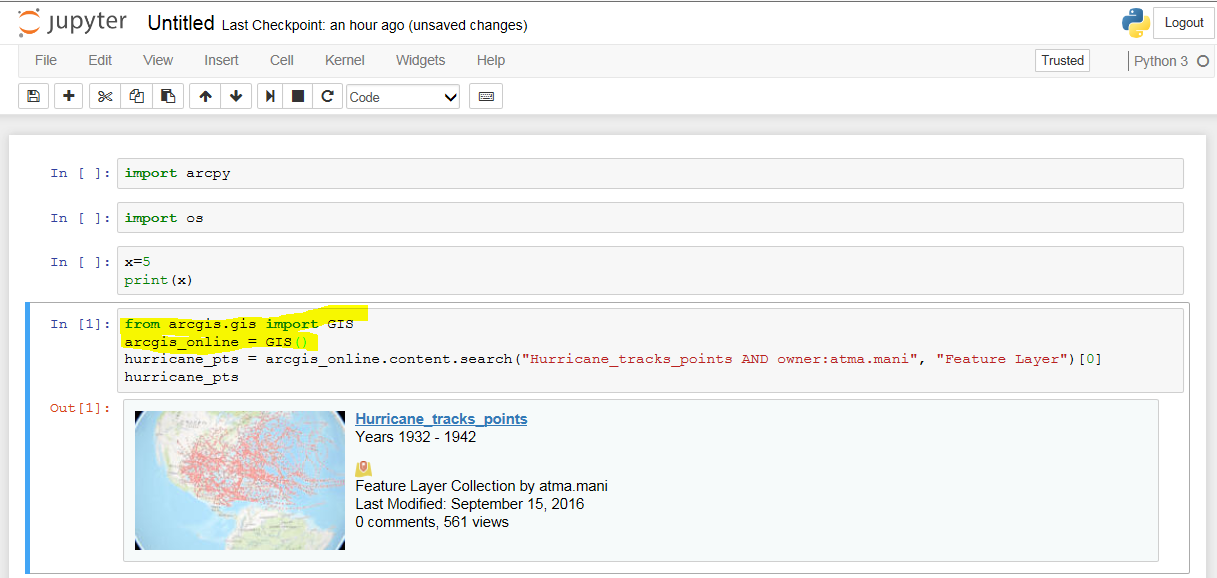
Task: Click the Logout button
Action: [x=1184, y=22]
